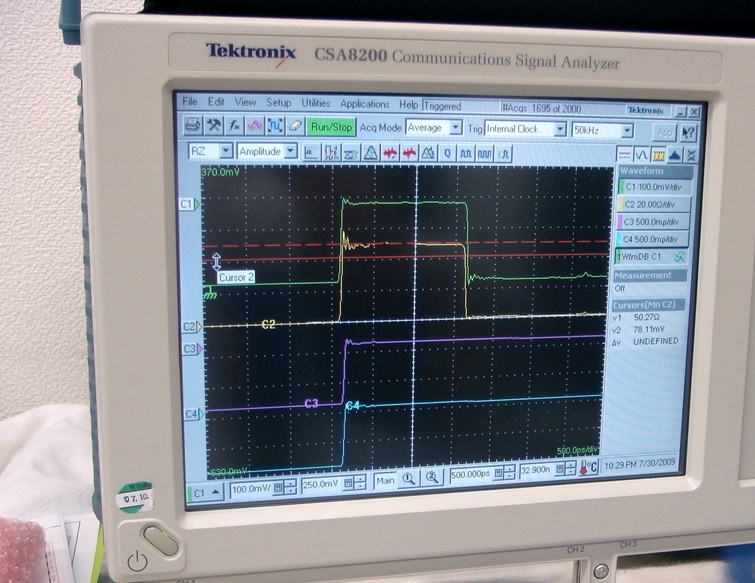Toggle the C1 100.0mV/div waveform entry
Screen dimensions: 755x583
(654, 187)
